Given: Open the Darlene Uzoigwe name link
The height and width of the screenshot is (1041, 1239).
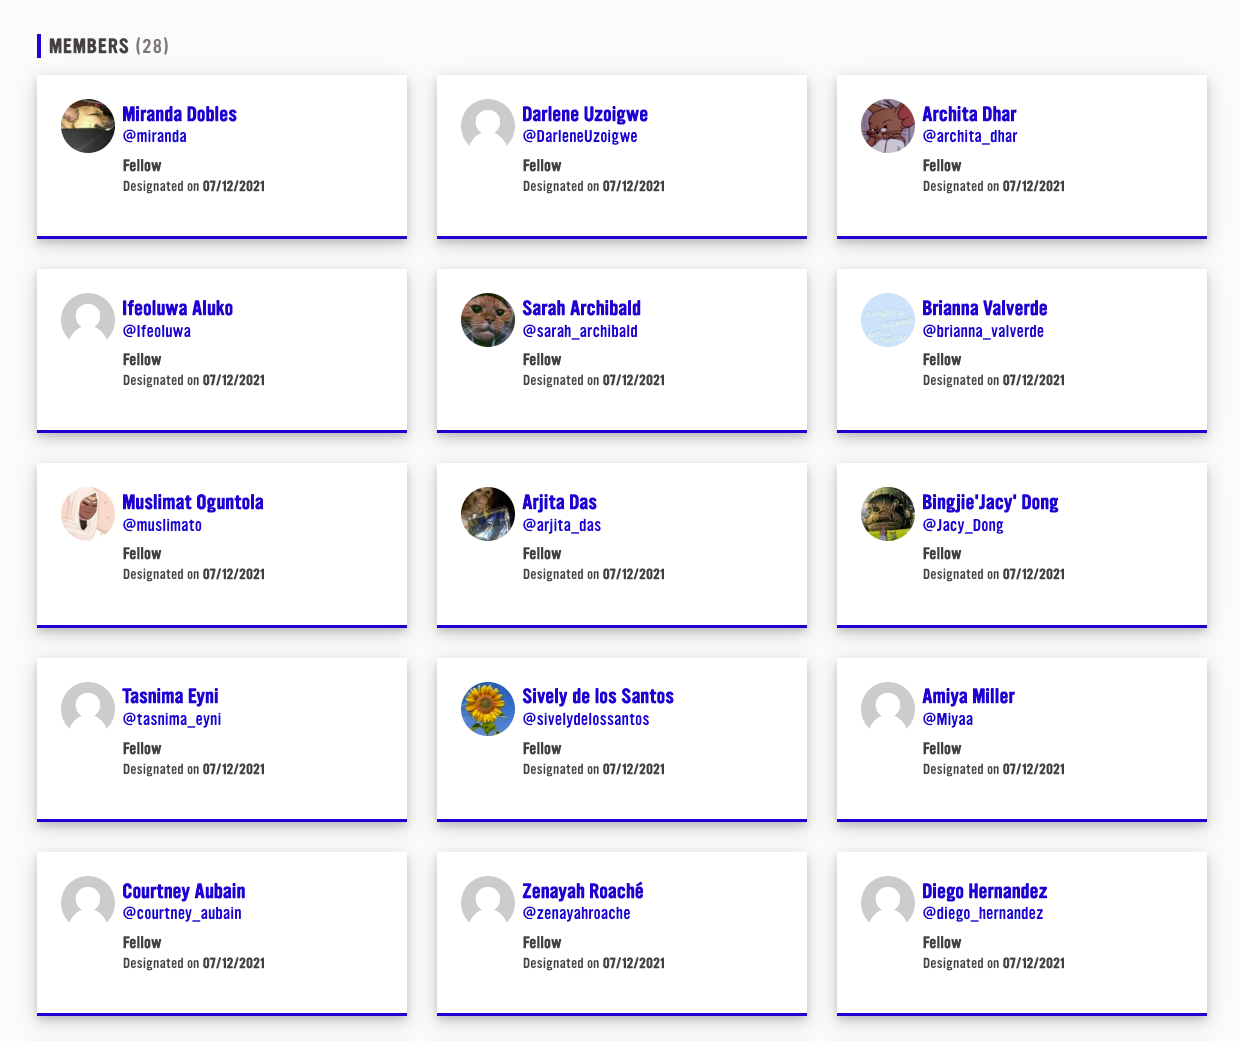Looking at the screenshot, I should [584, 114].
